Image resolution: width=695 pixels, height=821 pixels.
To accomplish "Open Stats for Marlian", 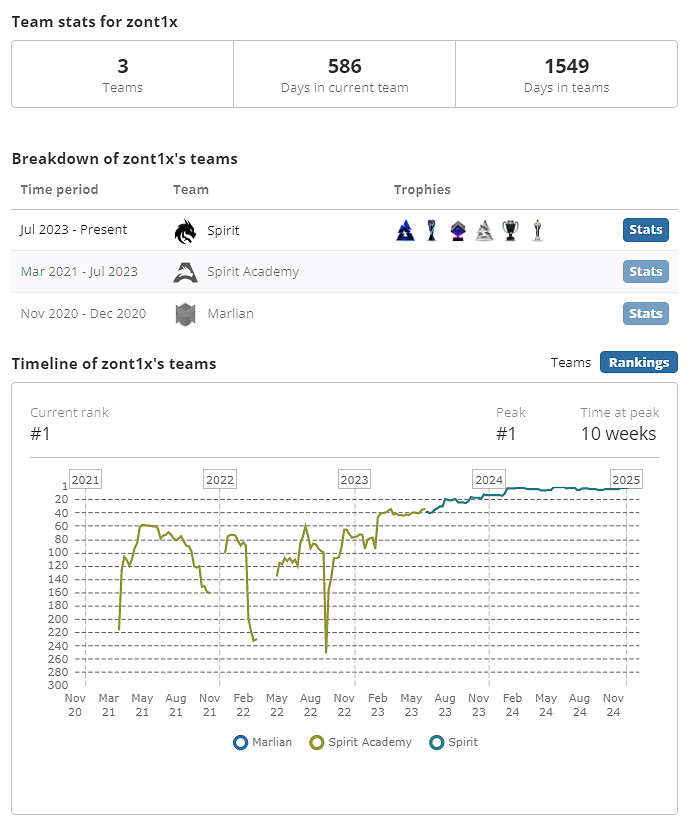I will point(646,314).
